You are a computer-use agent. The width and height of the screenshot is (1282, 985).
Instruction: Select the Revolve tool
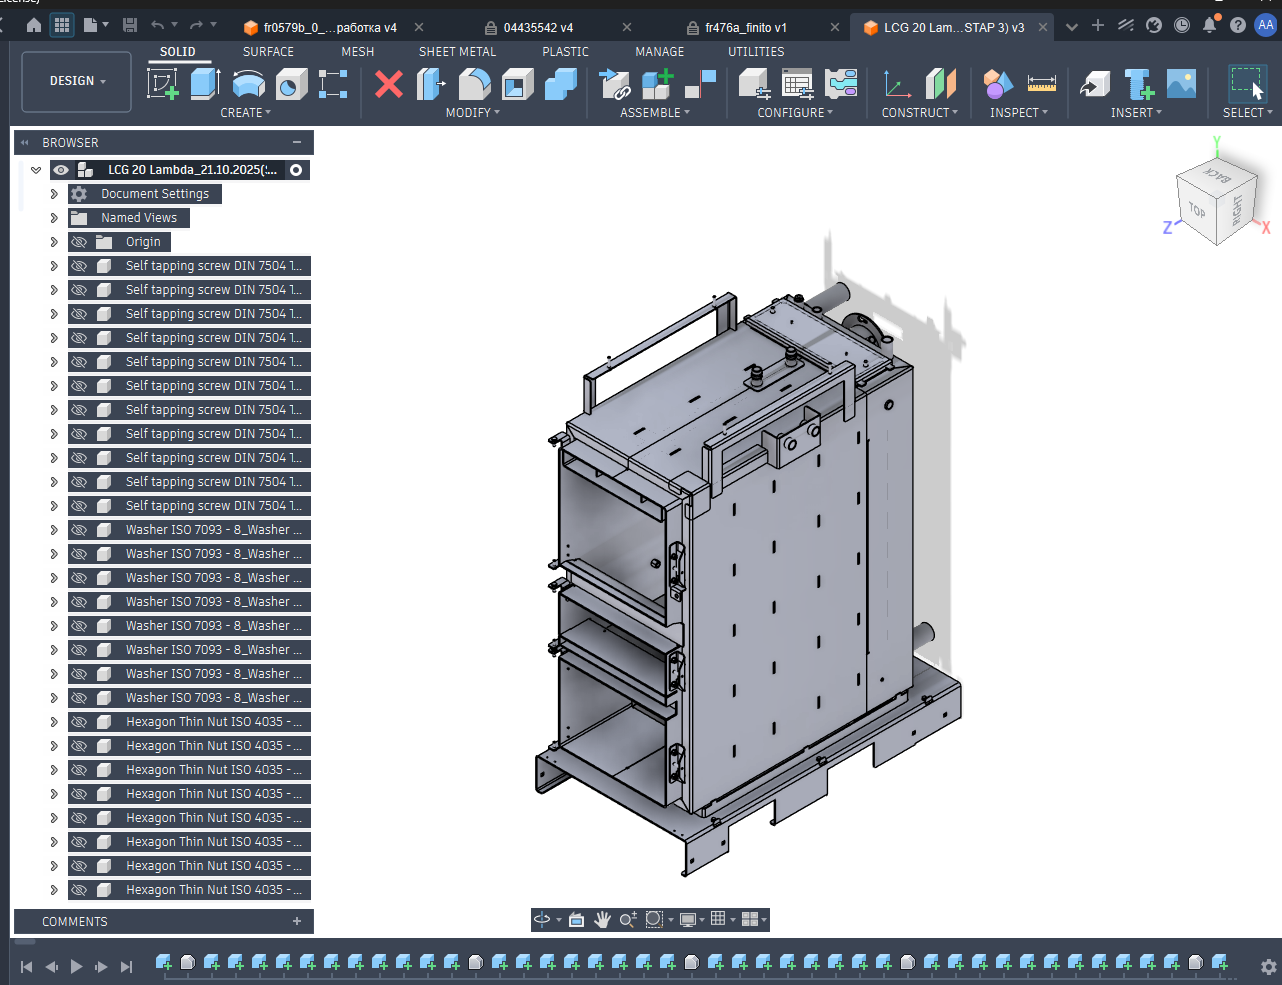pos(248,84)
